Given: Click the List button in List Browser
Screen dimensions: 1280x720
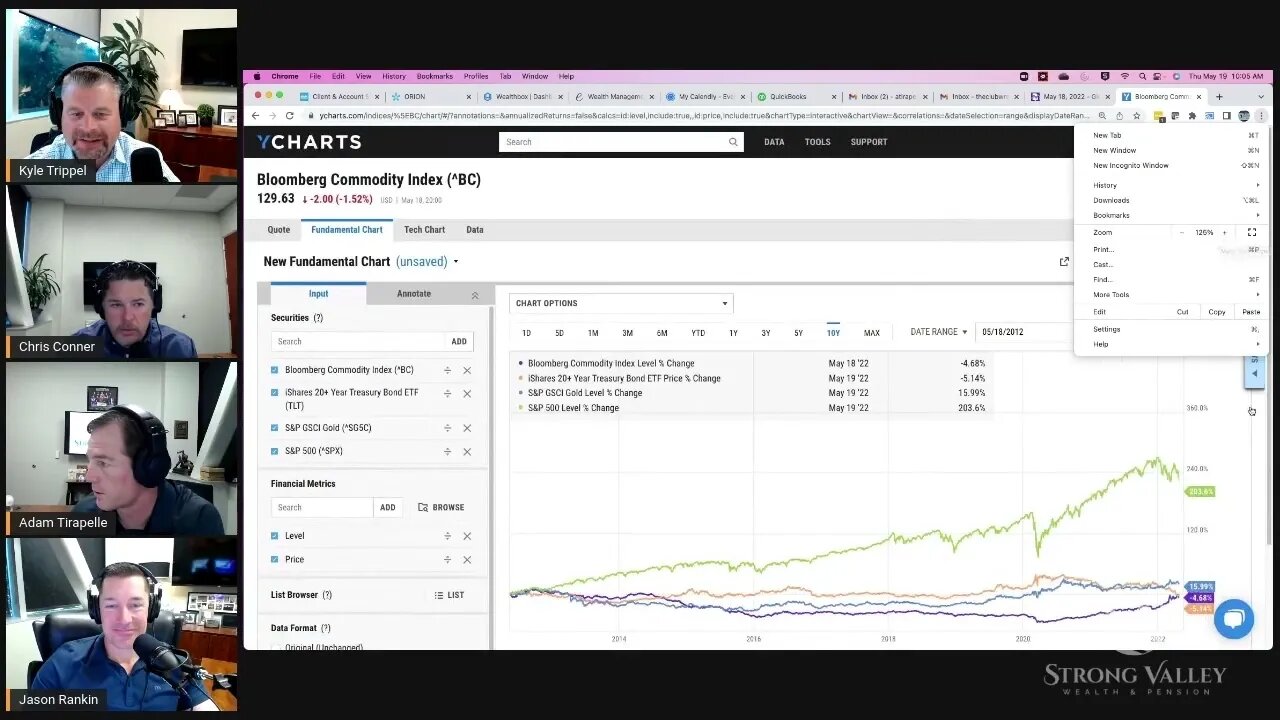Looking at the screenshot, I should pos(449,595).
